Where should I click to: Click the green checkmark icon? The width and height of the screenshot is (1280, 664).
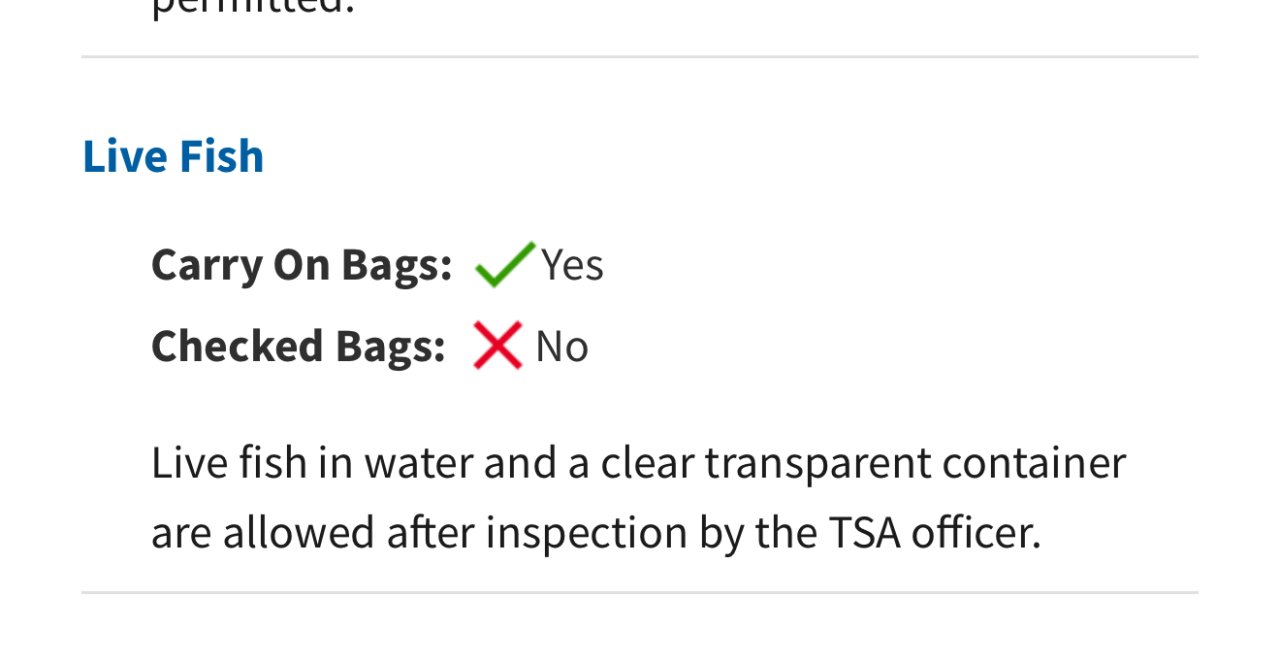[x=503, y=265]
